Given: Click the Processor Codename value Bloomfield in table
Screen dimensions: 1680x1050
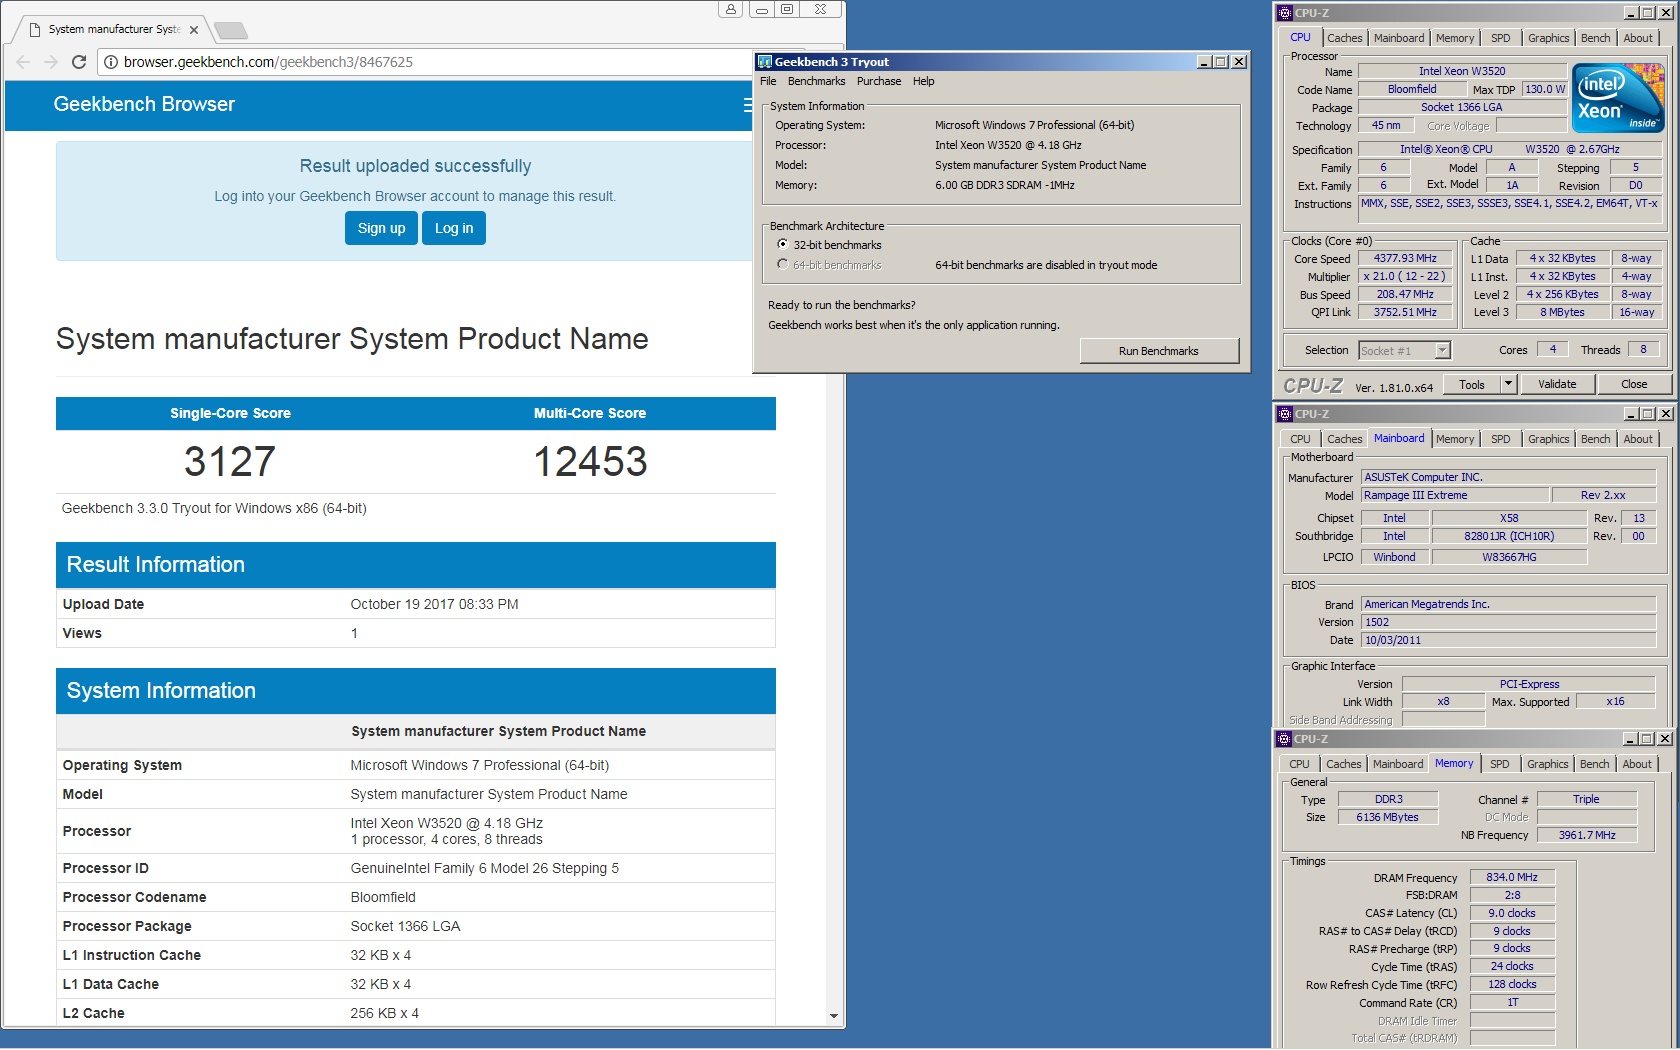Looking at the screenshot, I should (x=383, y=897).
